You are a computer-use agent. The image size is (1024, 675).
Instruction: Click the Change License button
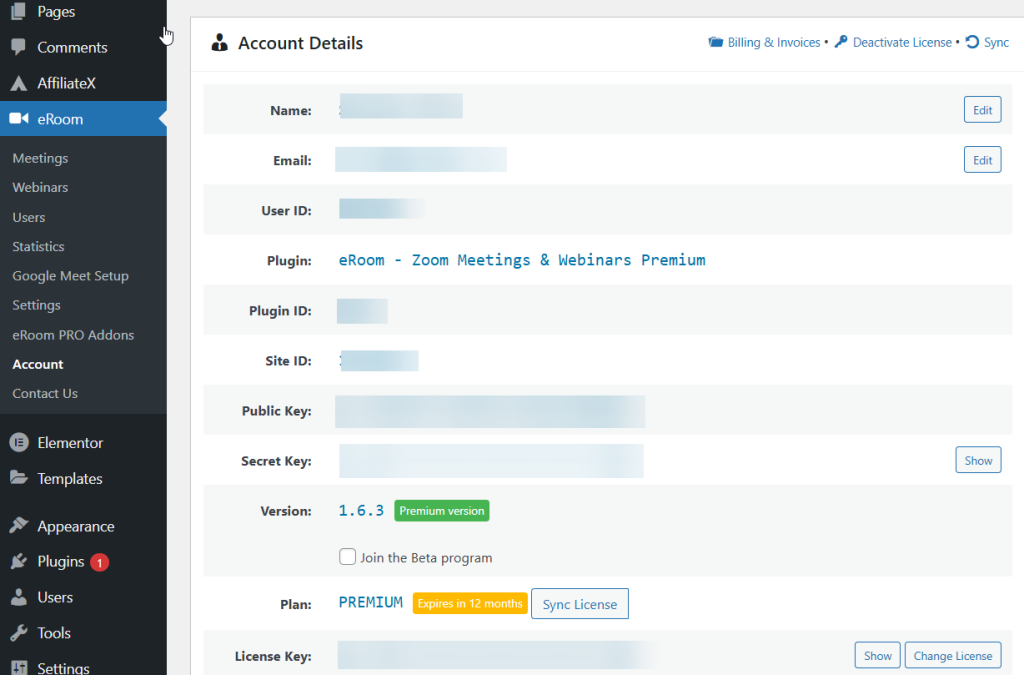953,655
